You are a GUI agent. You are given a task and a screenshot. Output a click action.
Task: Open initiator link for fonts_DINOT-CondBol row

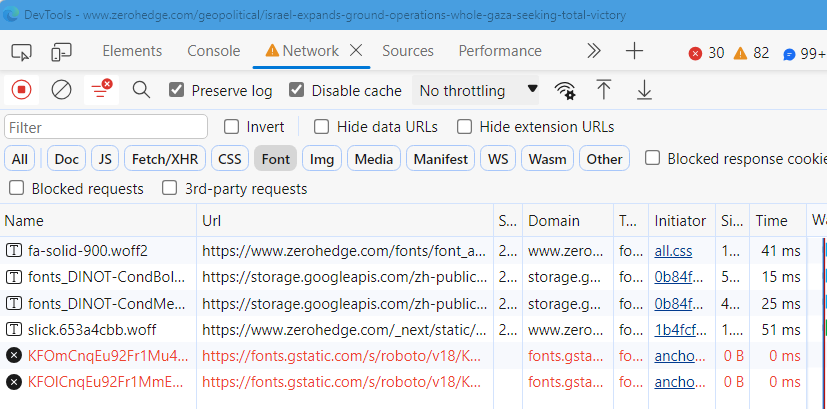pyautogui.click(x=680, y=277)
